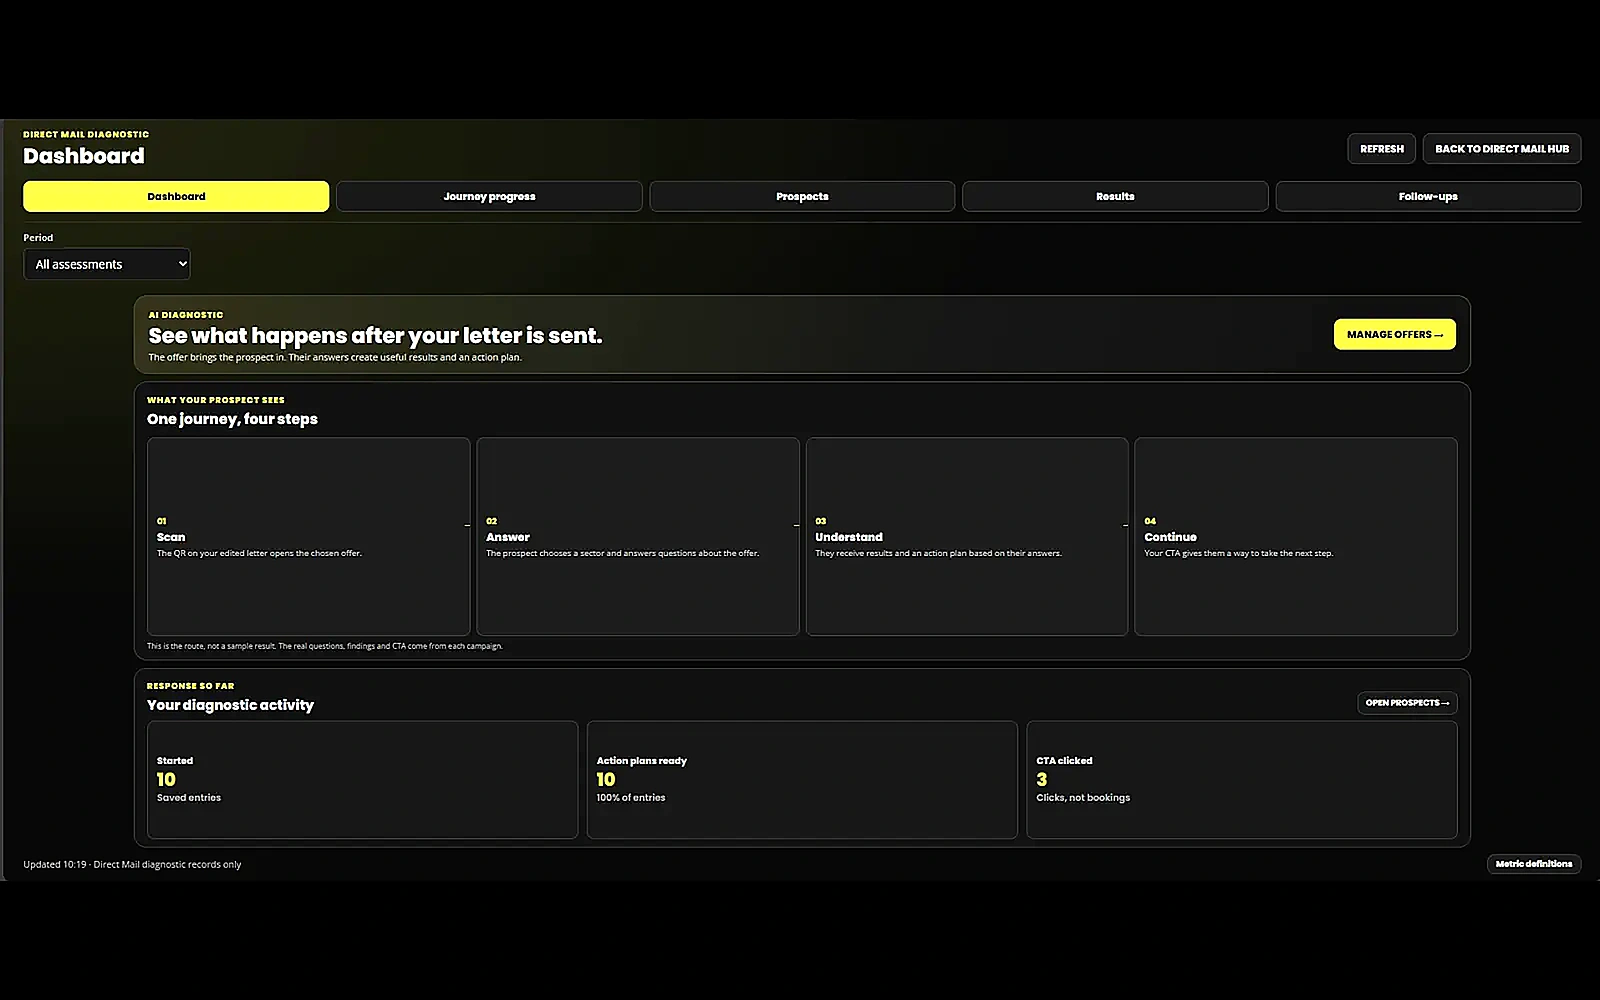Select the 03 Understand step card
Screen dimensions: 1600x1000
tap(967, 536)
